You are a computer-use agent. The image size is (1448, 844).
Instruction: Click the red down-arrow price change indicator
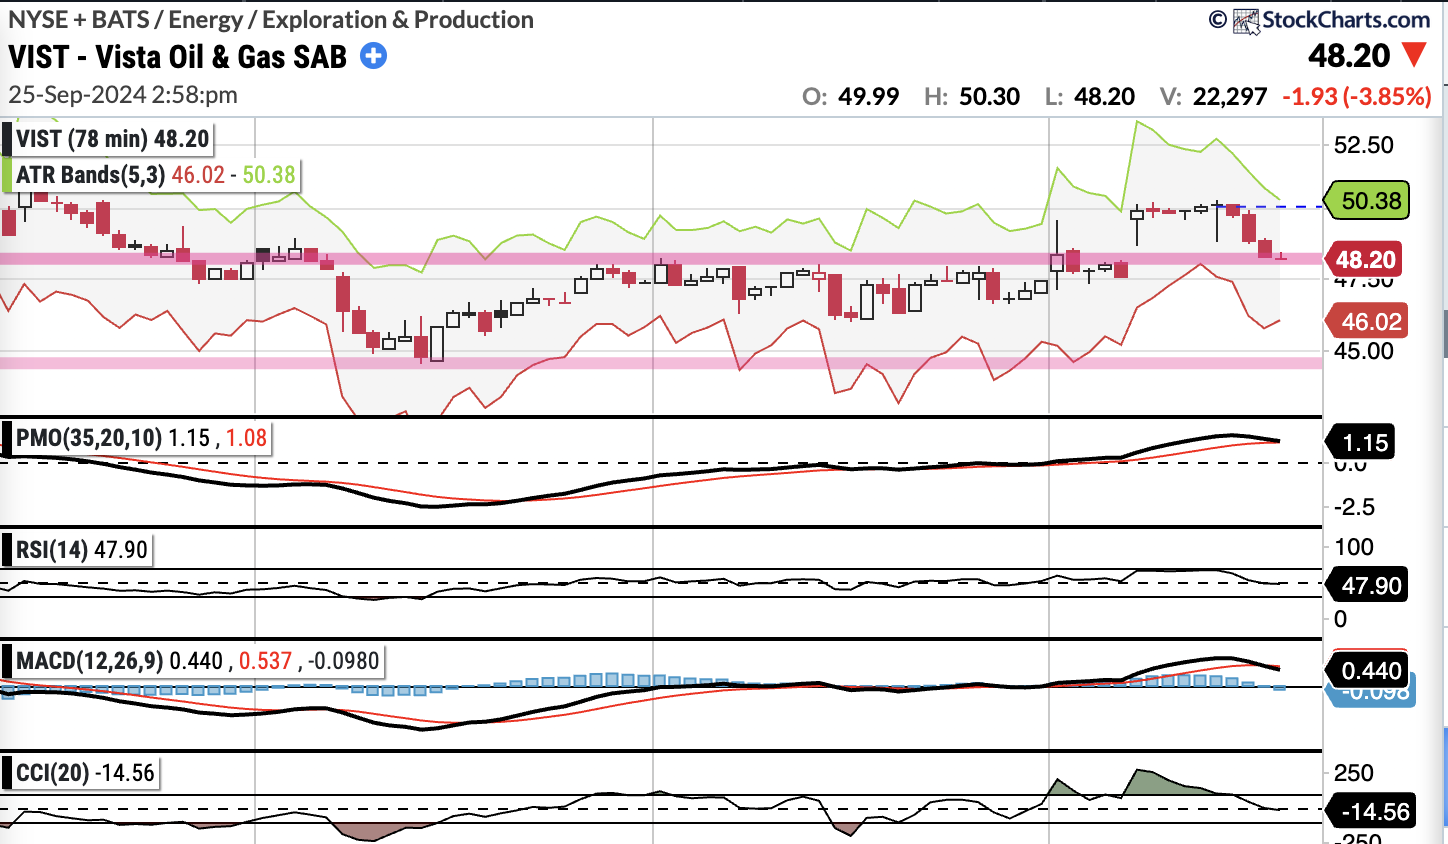[1414, 55]
